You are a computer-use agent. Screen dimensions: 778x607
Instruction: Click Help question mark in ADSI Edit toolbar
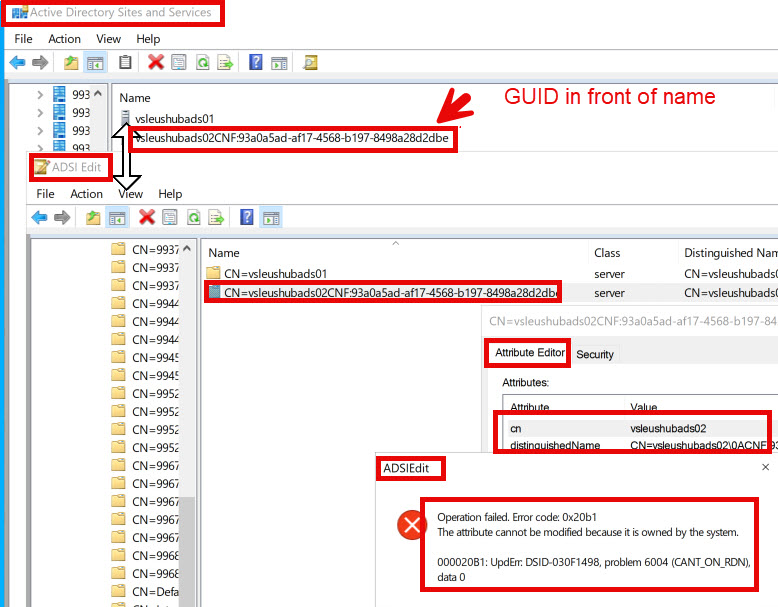point(247,217)
